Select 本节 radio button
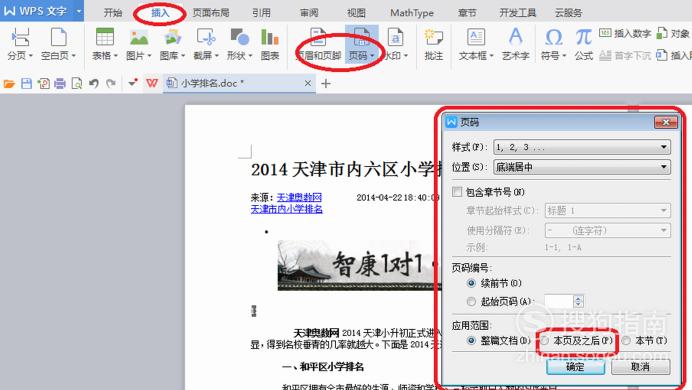This screenshot has width=692, height=390. 626,340
